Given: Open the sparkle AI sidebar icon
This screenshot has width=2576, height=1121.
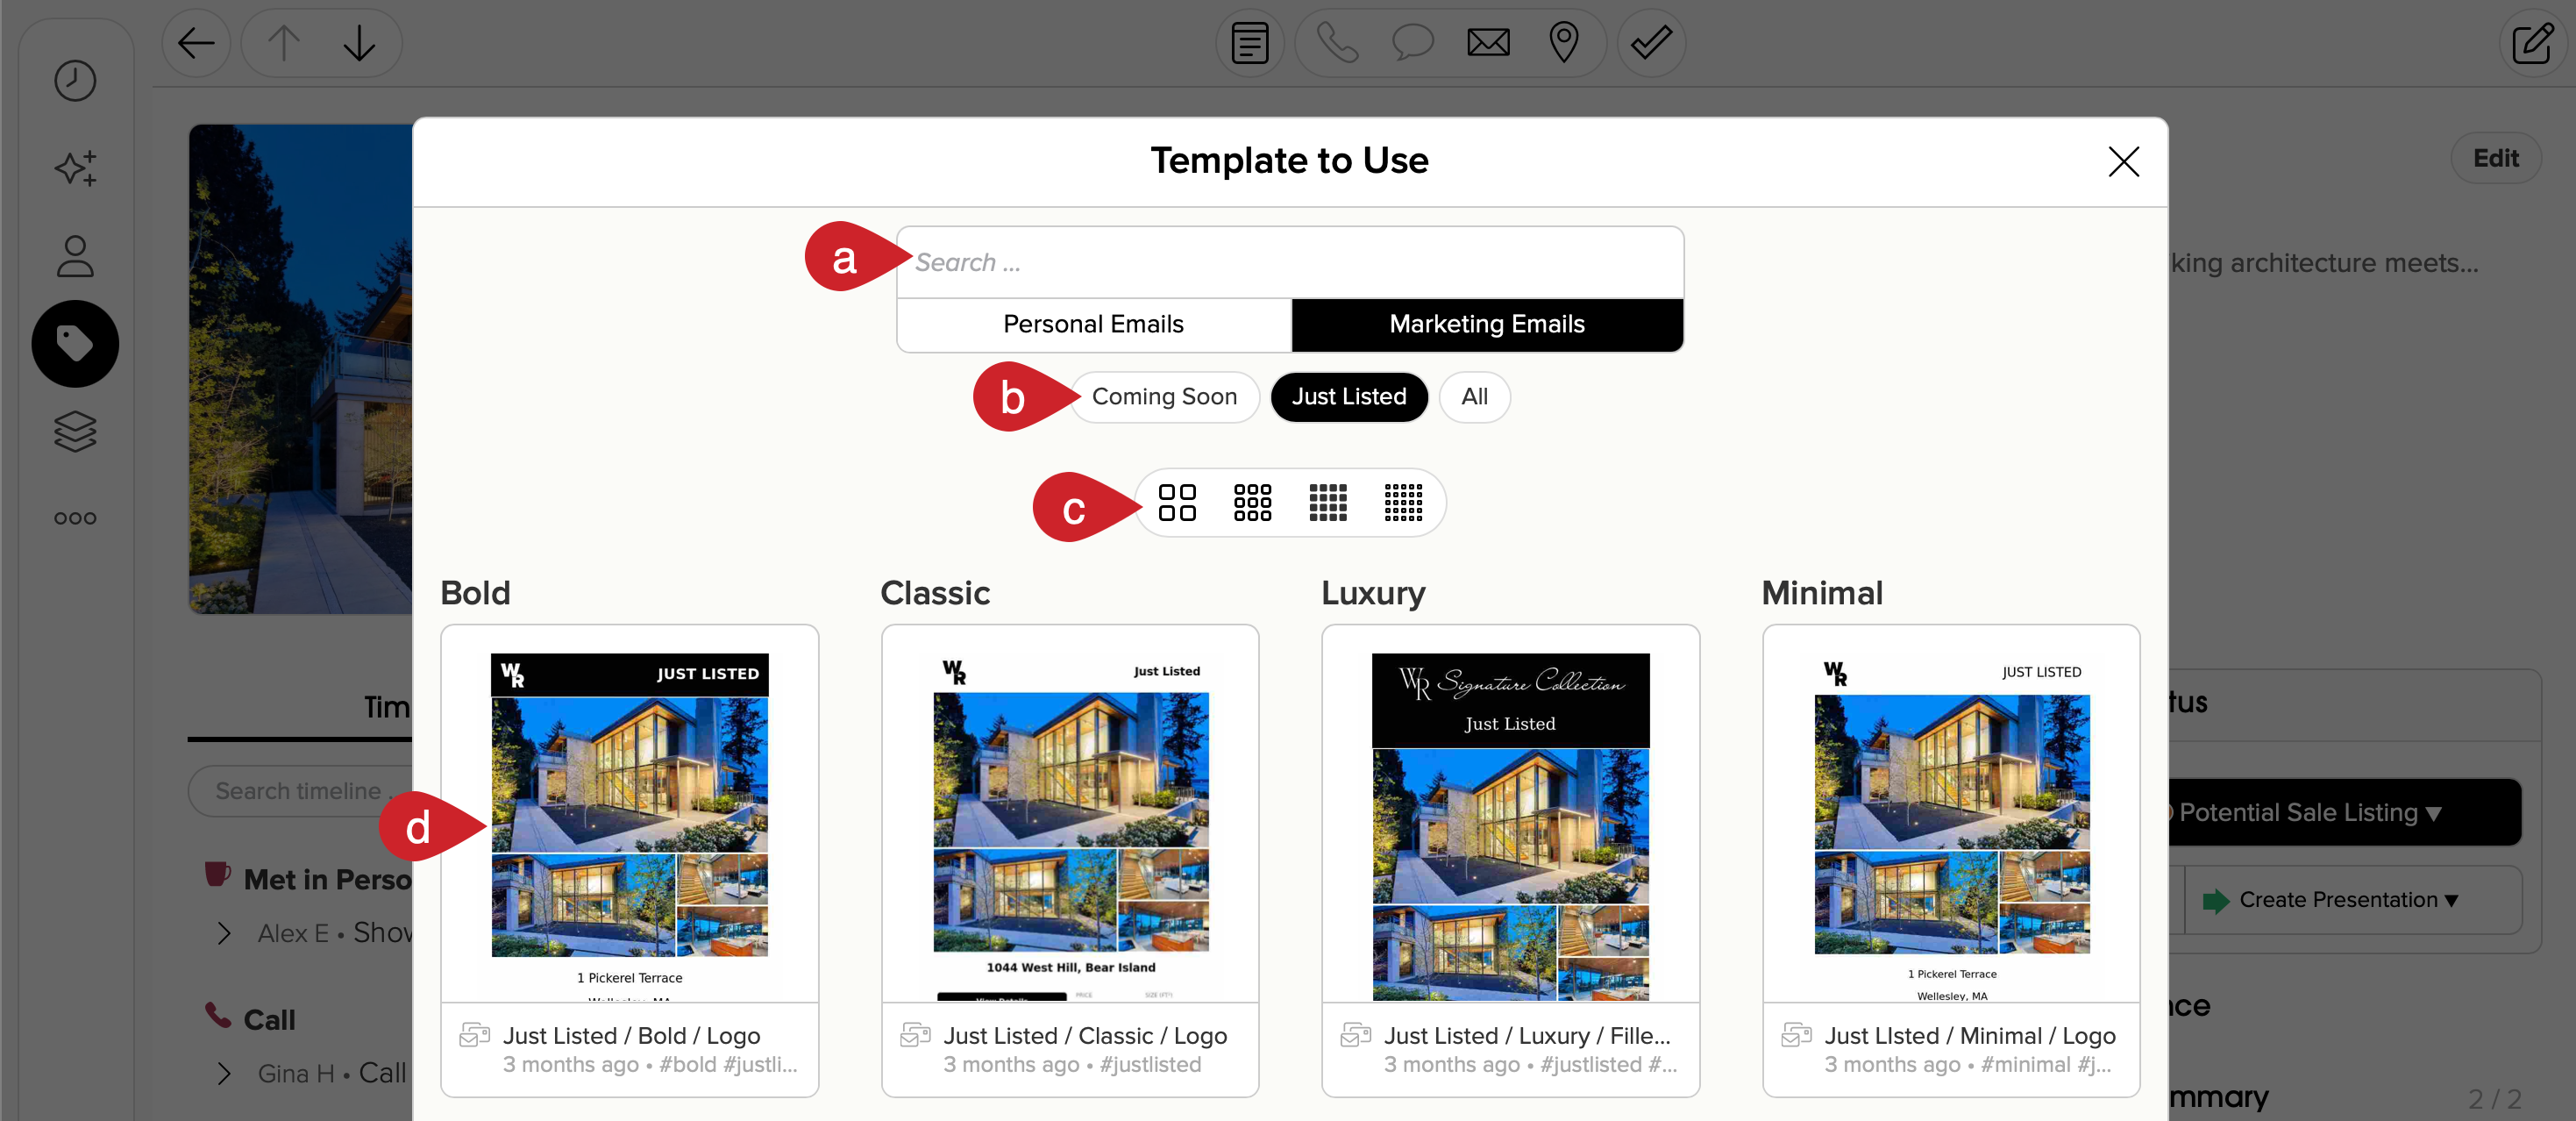Looking at the screenshot, I should [75, 168].
